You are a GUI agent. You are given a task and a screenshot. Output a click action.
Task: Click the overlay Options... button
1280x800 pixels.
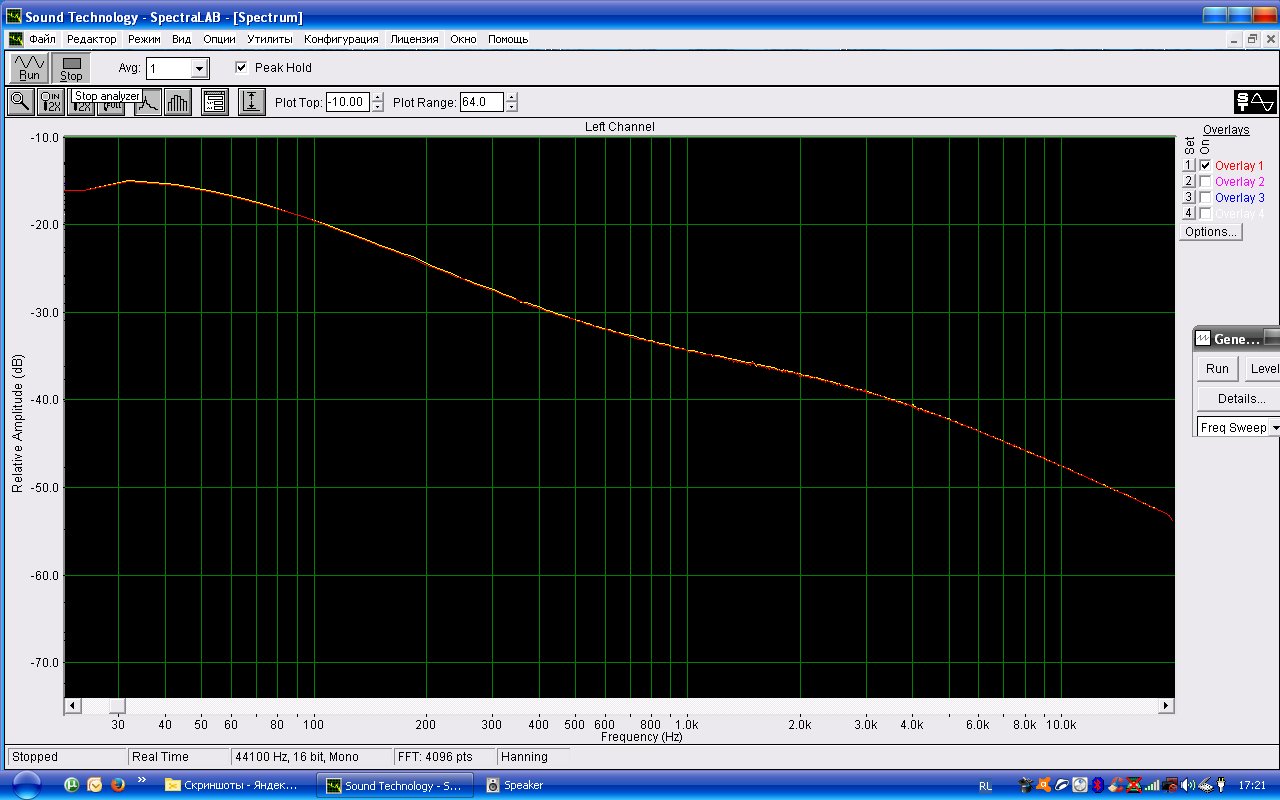[x=1210, y=232]
